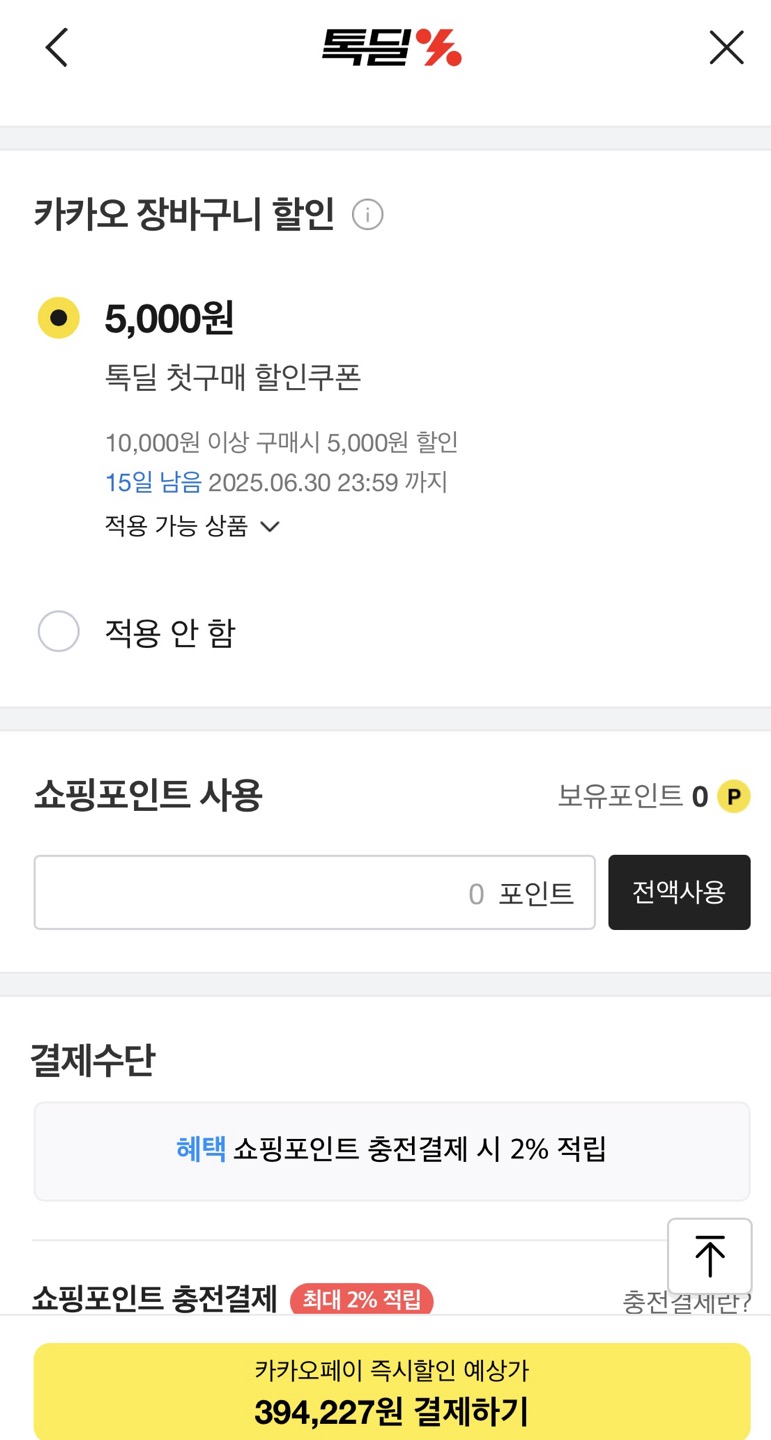Select the 적용 안 함 radio button

tap(58, 632)
